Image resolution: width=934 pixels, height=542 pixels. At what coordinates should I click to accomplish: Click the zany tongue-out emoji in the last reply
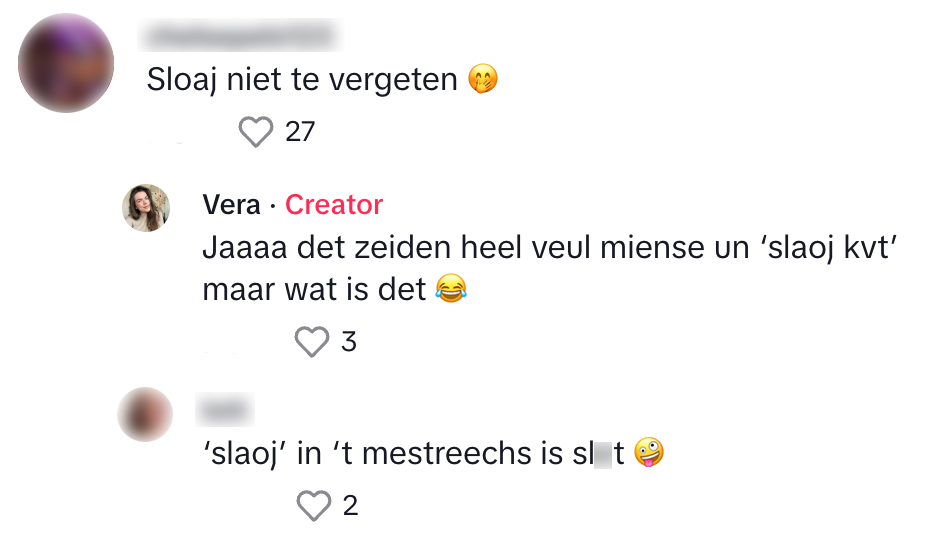click(x=649, y=454)
